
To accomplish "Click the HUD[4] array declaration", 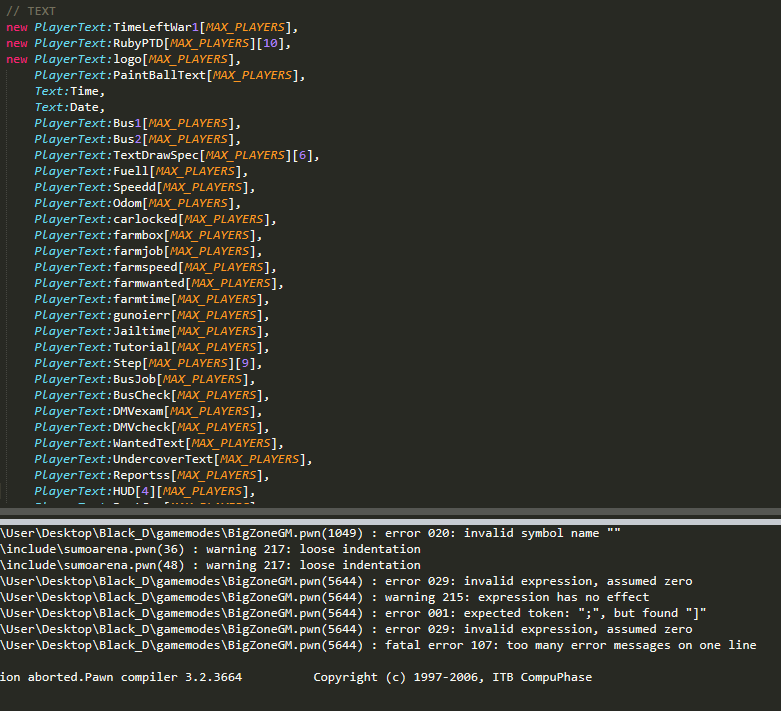I will [145, 491].
